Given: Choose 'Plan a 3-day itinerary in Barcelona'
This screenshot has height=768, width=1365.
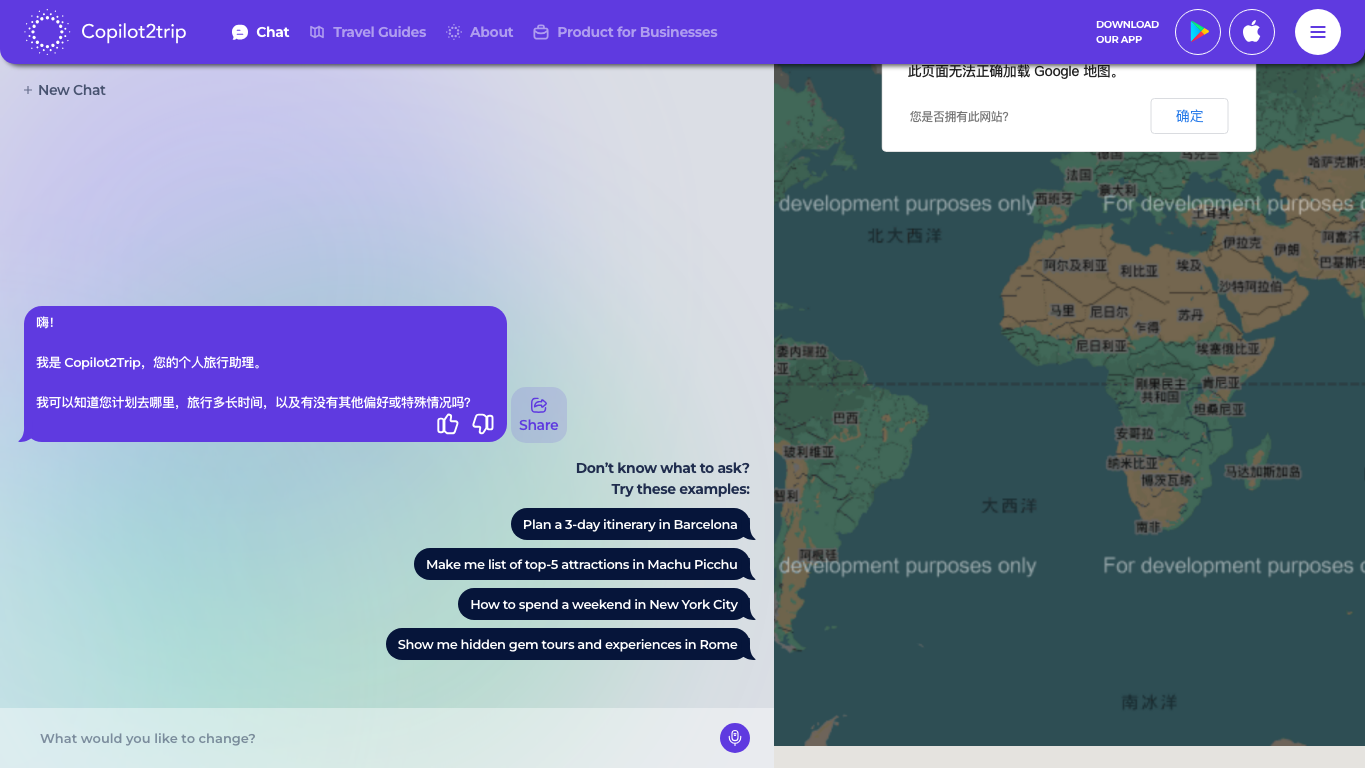Looking at the screenshot, I should 630,524.
